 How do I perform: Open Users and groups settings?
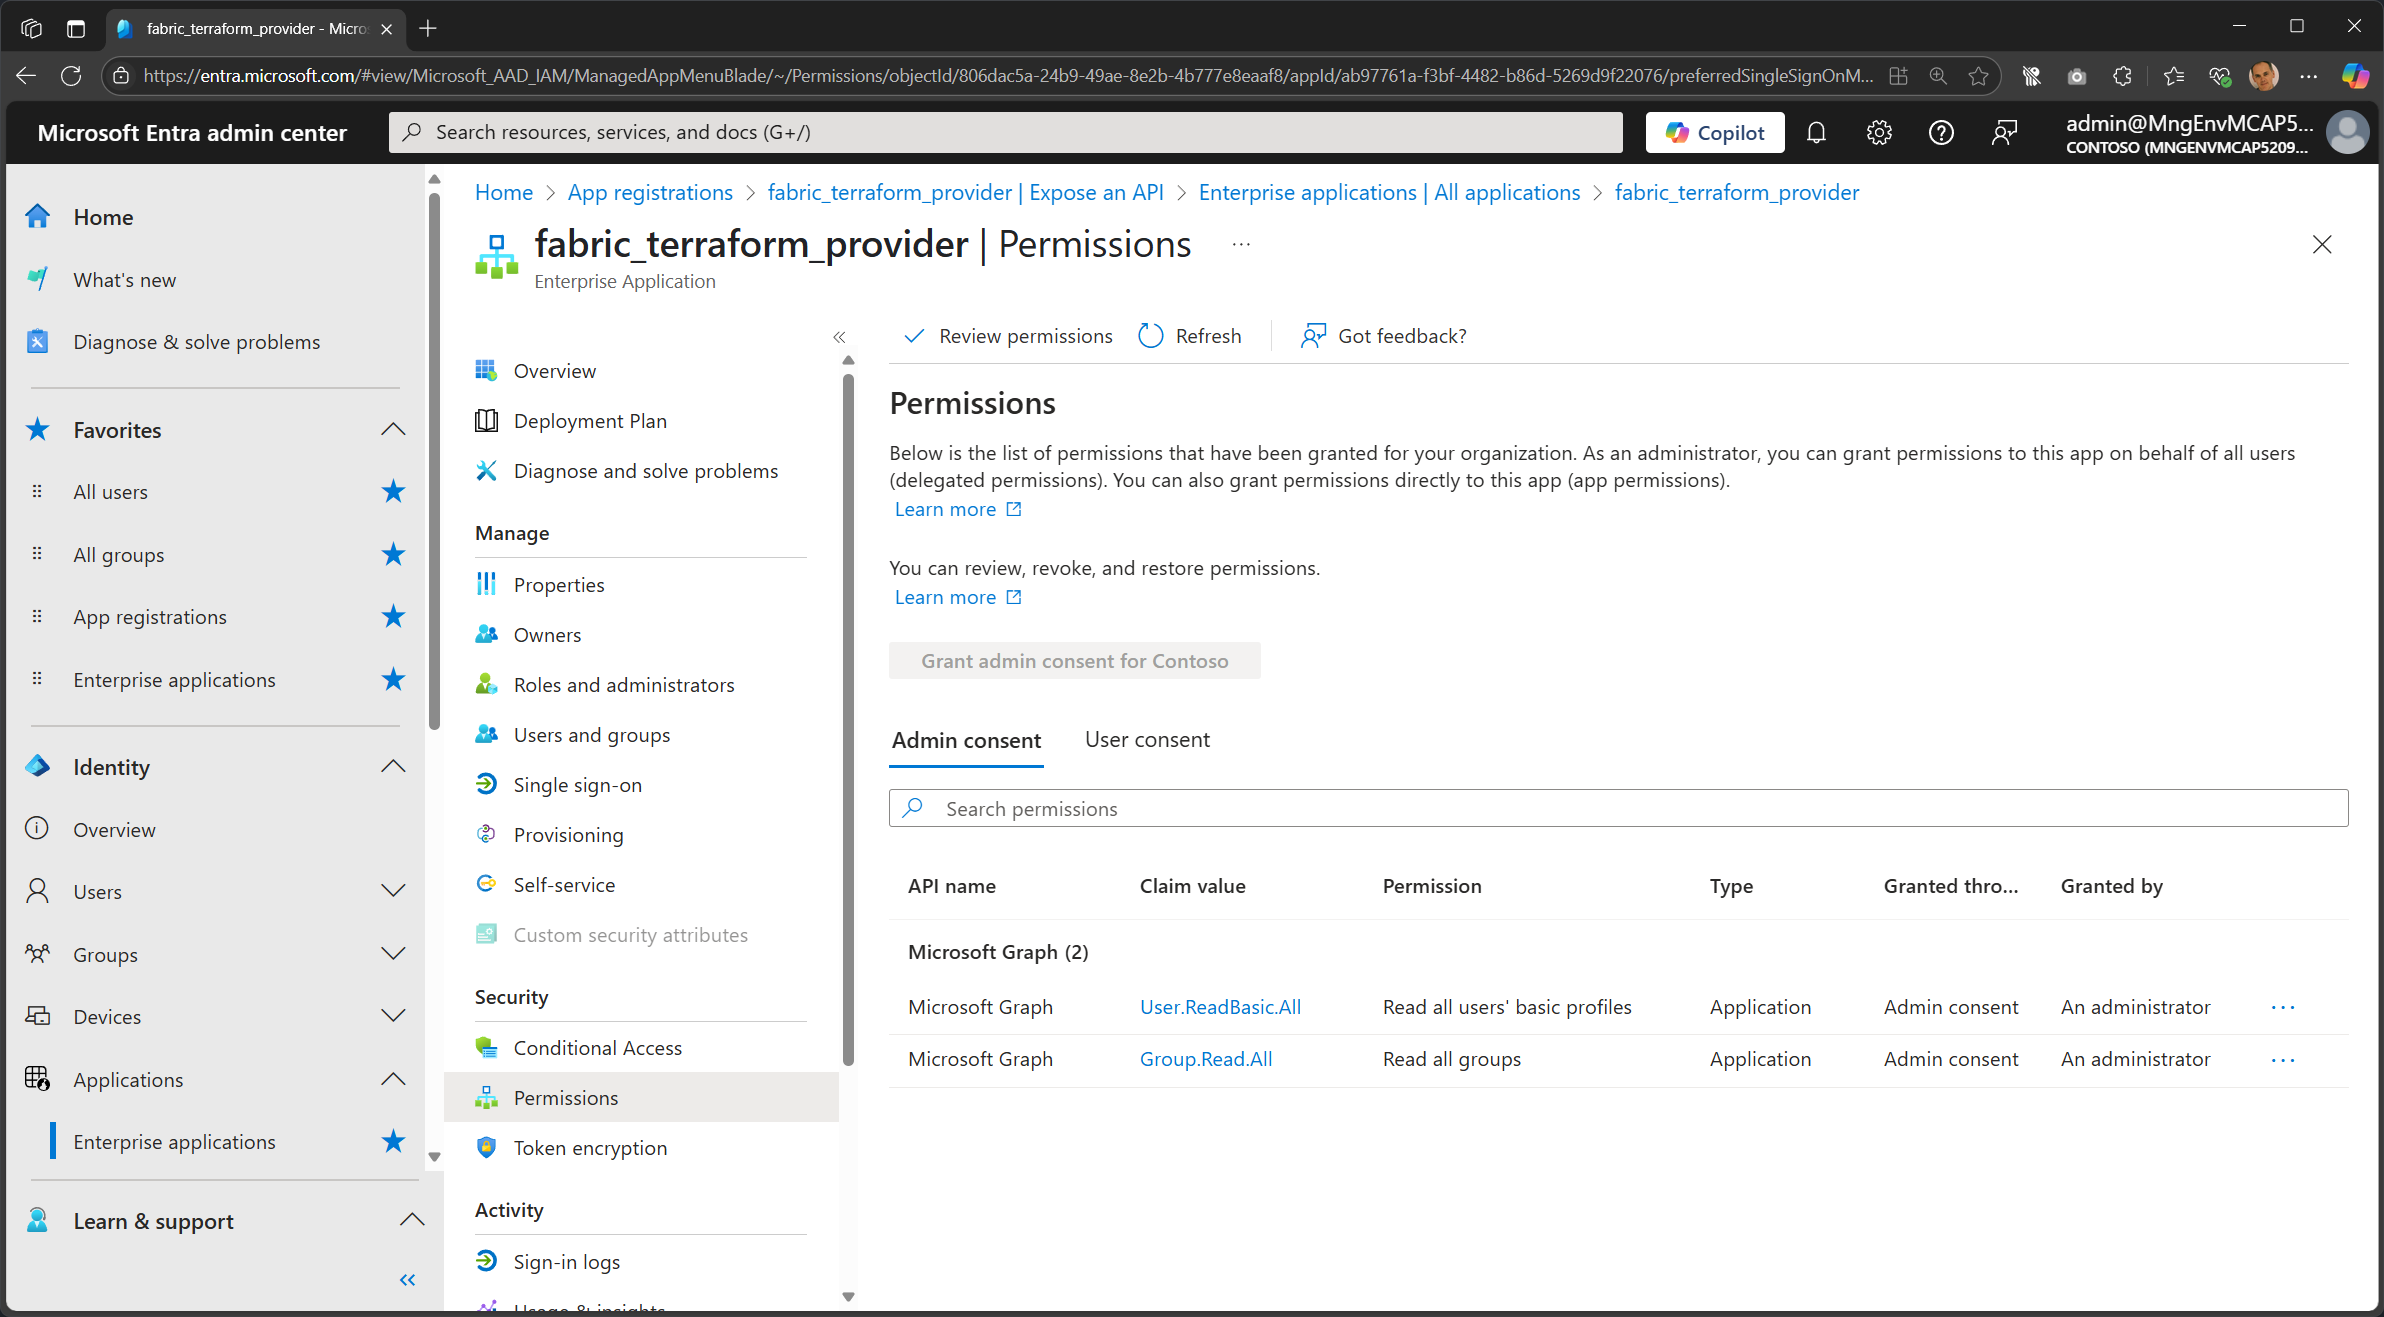[591, 734]
